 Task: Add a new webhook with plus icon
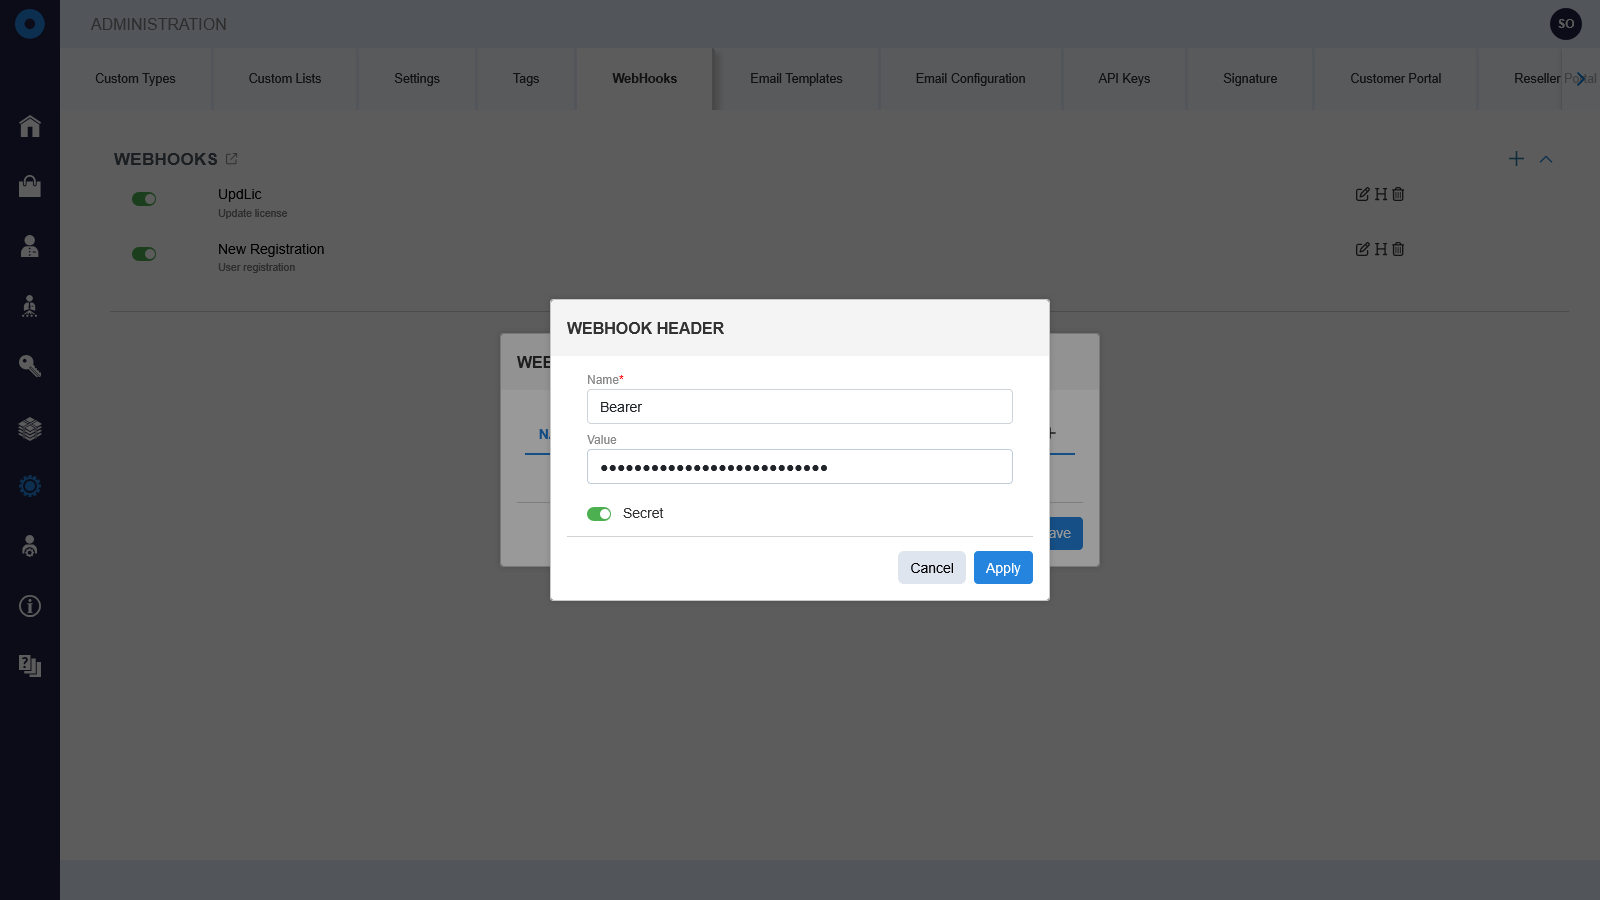click(x=1516, y=159)
